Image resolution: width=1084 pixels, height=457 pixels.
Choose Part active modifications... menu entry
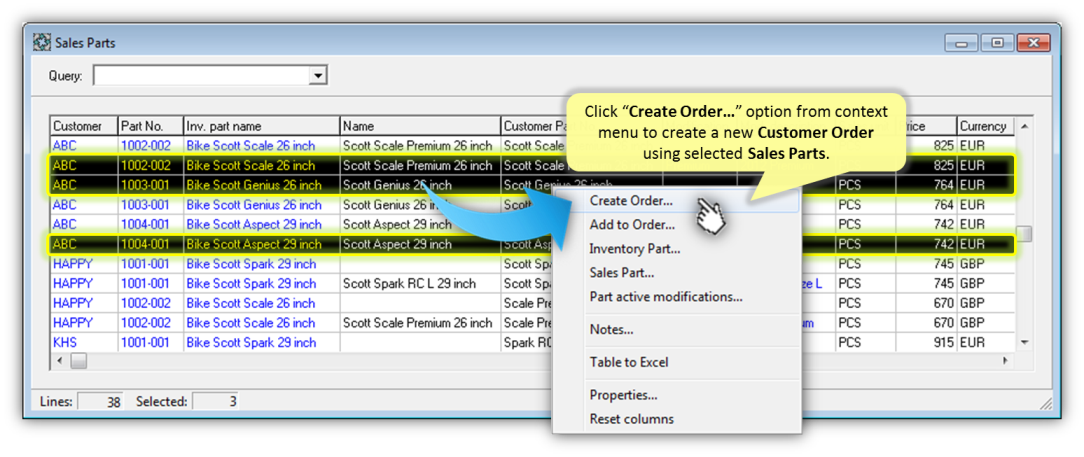tap(666, 297)
